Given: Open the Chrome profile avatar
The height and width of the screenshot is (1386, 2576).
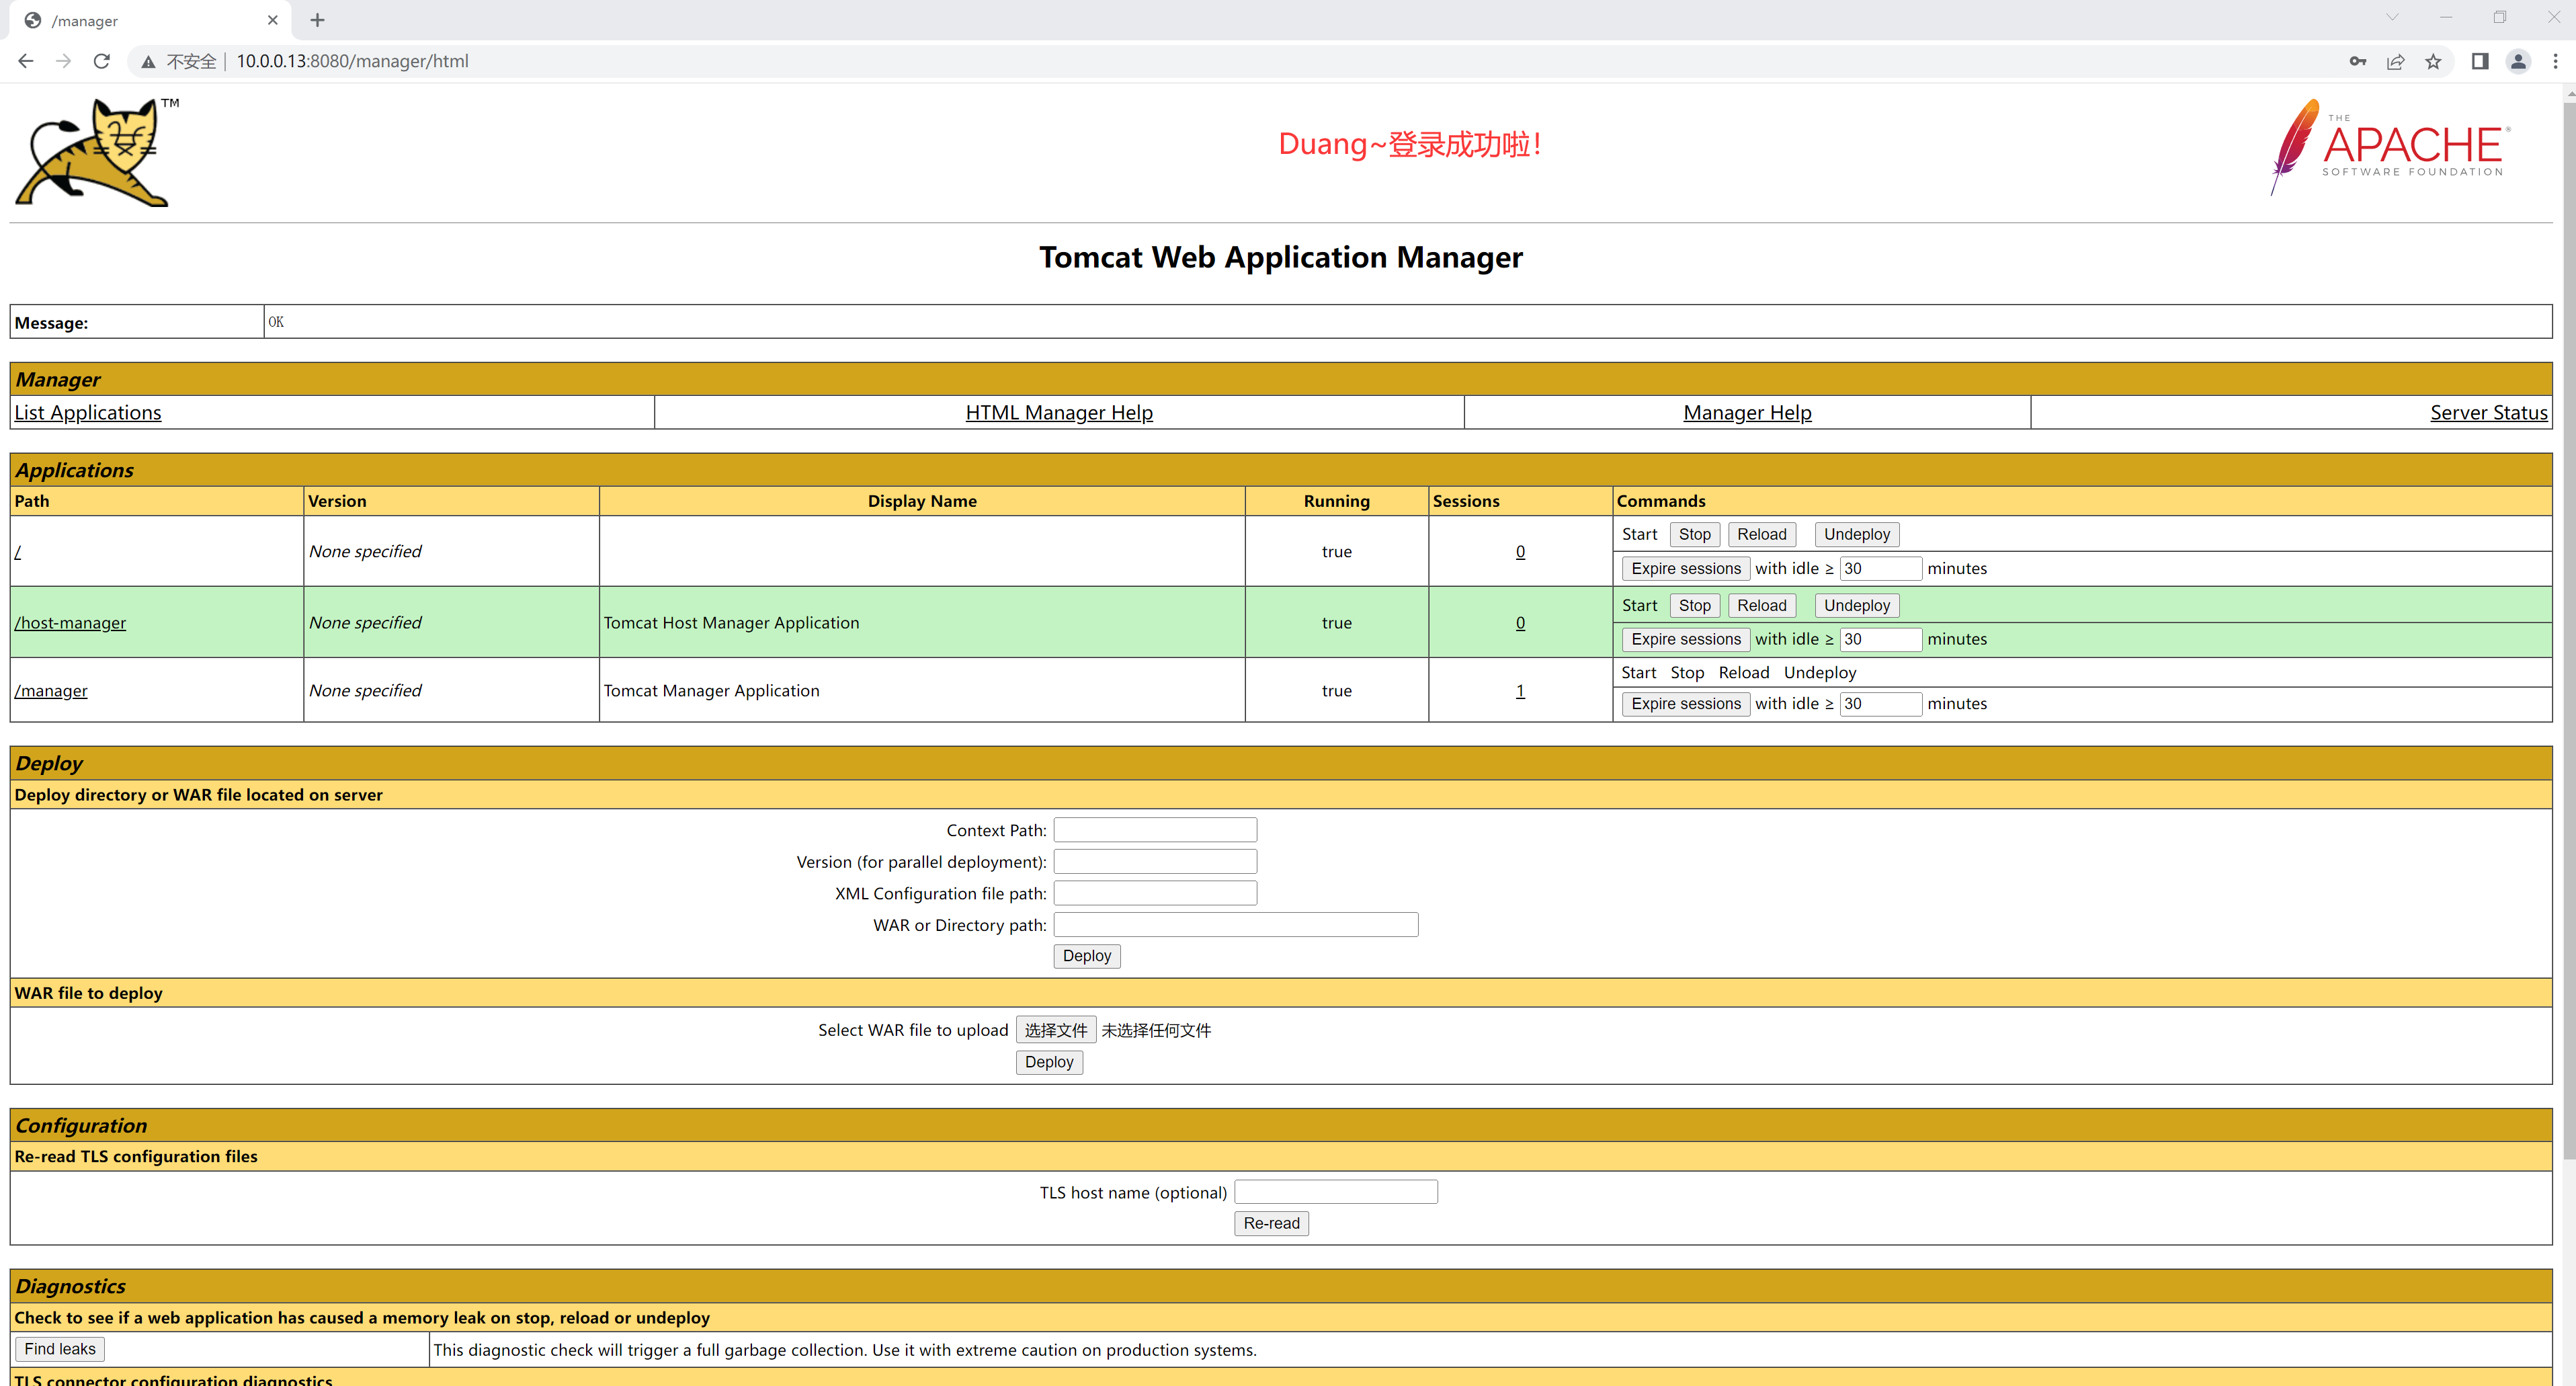Looking at the screenshot, I should [2518, 61].
